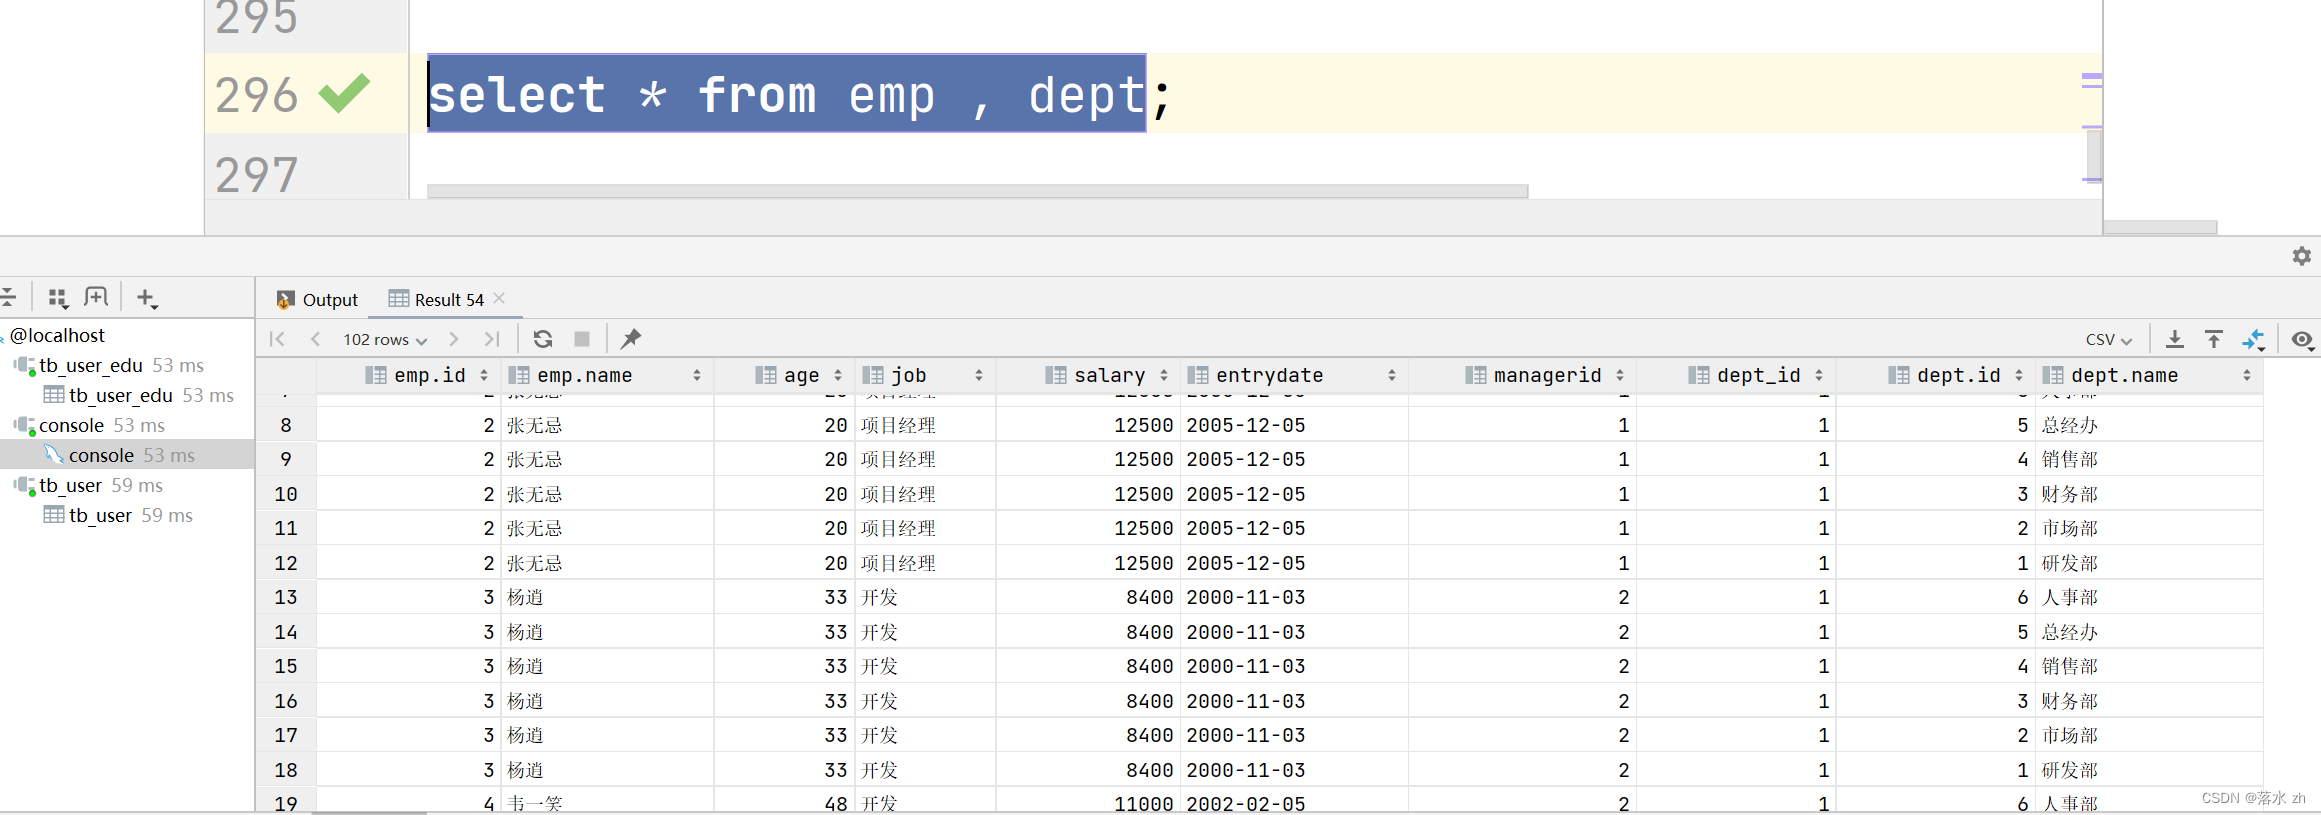
Task: Jump to last results page
Action: click(x=492, y=339)
